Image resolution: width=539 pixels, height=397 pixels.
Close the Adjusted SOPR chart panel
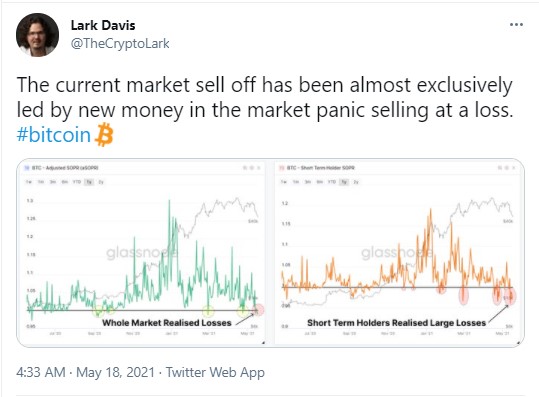259,168
